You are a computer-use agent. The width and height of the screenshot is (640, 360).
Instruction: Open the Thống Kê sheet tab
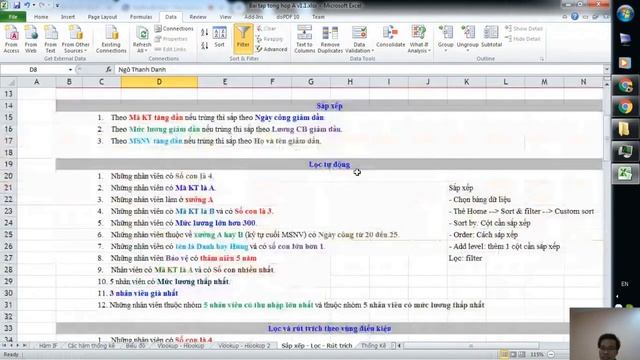[373, 346]
